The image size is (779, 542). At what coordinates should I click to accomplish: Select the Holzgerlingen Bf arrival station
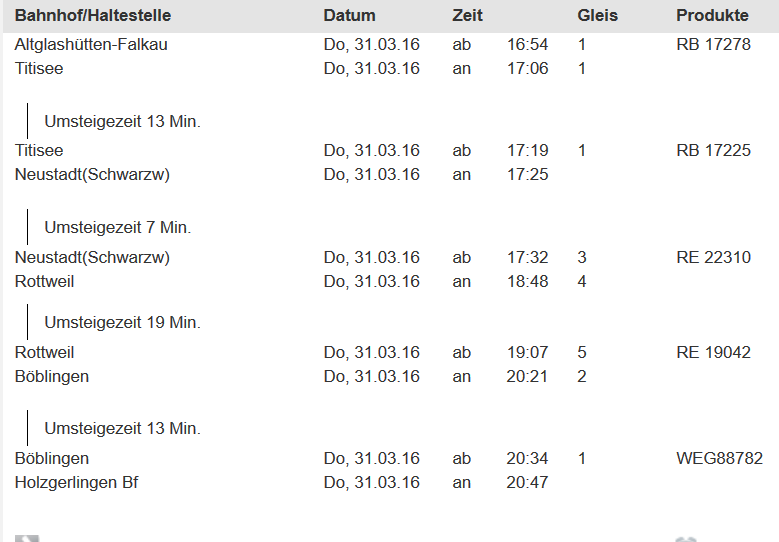tap(77, 483)
